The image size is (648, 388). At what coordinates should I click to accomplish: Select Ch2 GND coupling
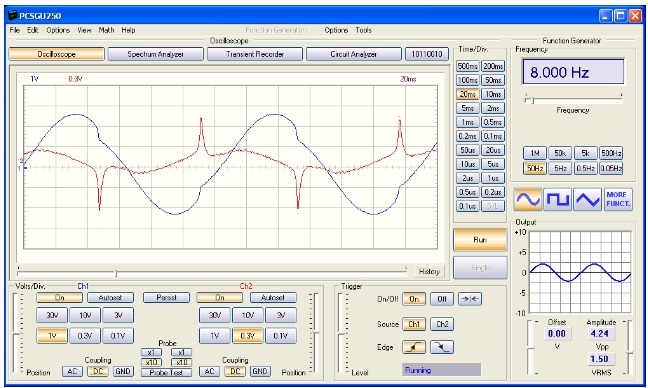tap(260, 371)
